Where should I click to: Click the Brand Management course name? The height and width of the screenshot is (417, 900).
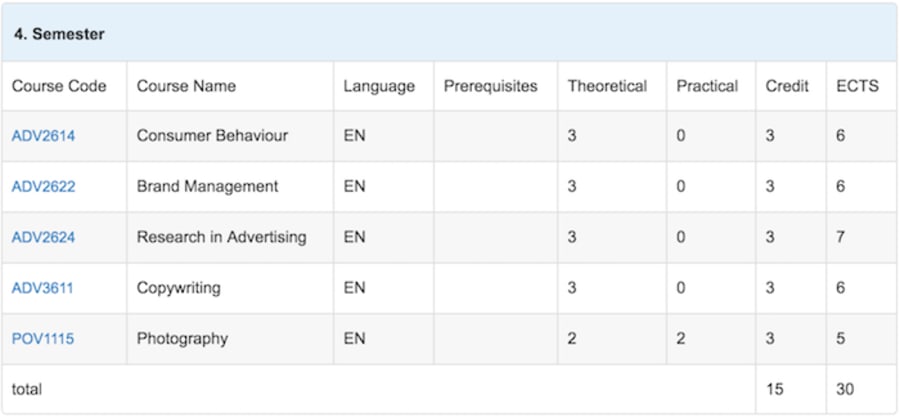click(x=207, y=186)
